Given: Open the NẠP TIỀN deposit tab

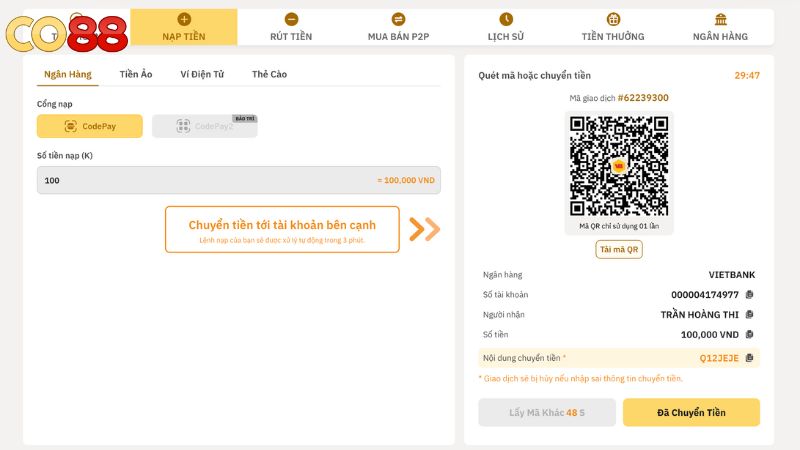Looking at the screenshot, I should coord(184,27).
